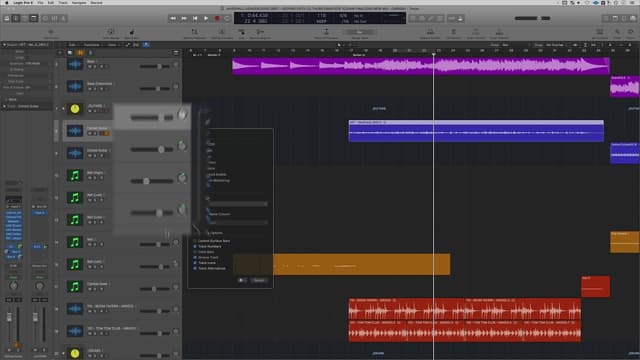Viewport: 640px width, 360px height.
Task: Open the Logic Pro X menu
Action: coord(23,2)
